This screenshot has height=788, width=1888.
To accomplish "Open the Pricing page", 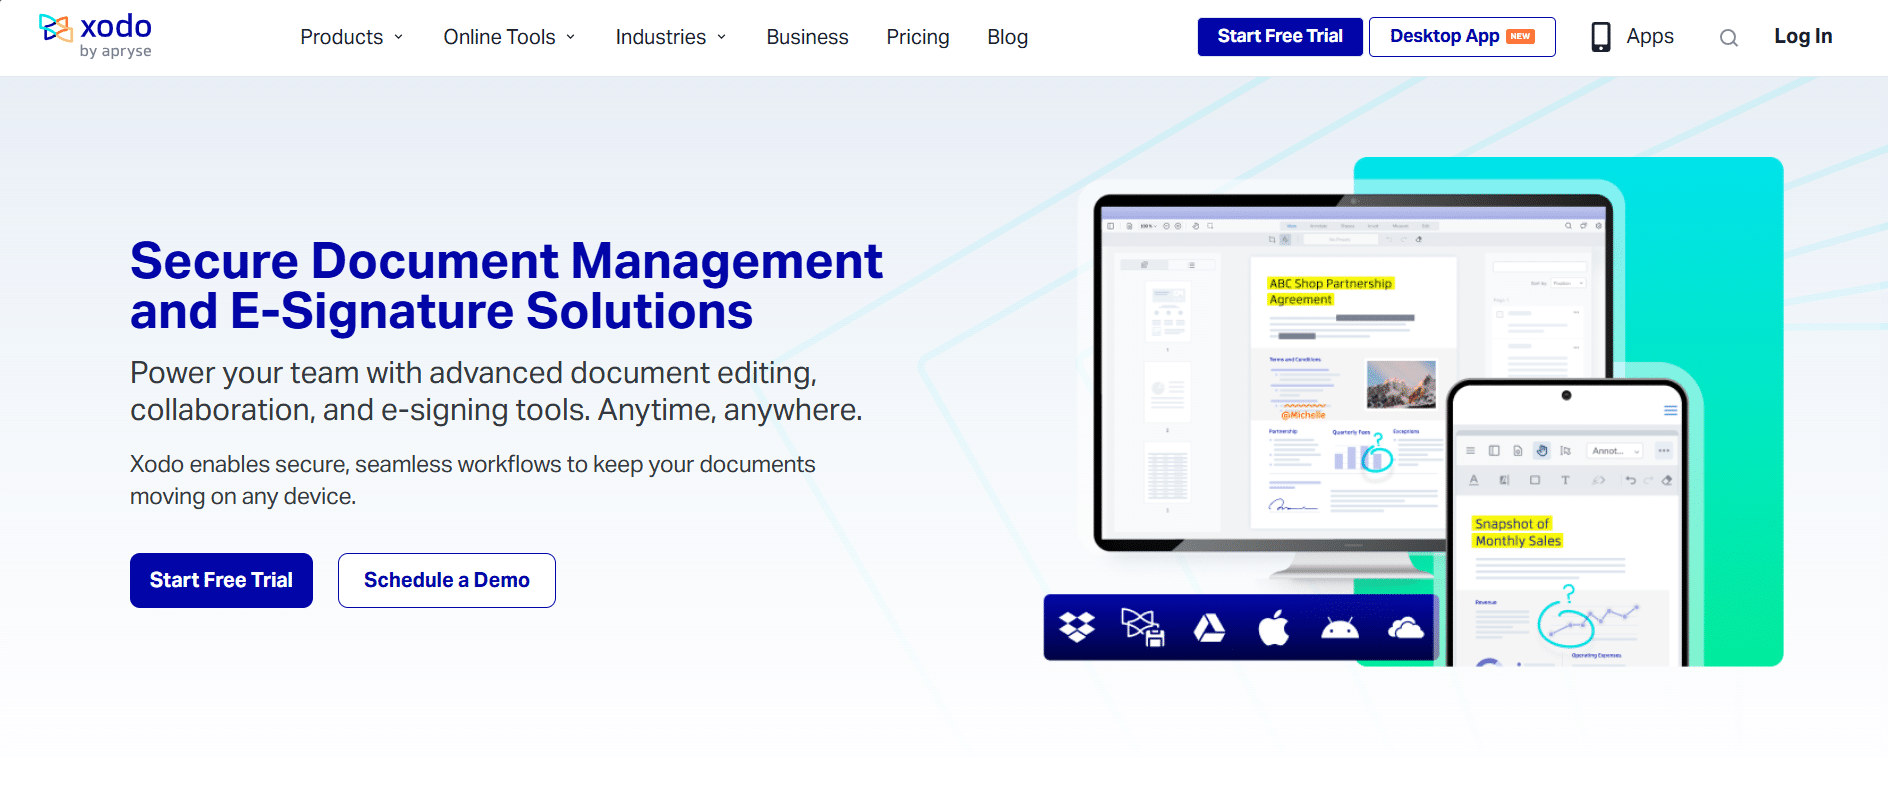I will 917,37.
